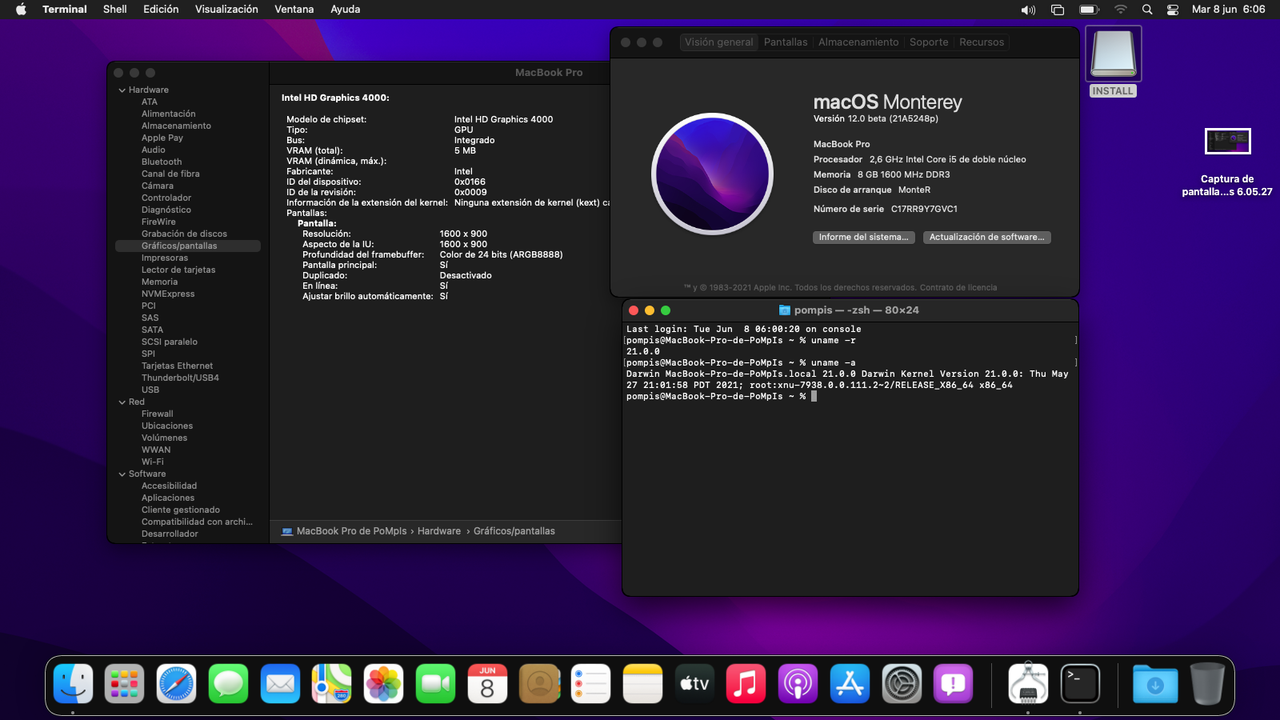Viewport: 1280px width, 720px height.
Task: Click Hardware in the bottom path bar
Action: click(439, 531)
